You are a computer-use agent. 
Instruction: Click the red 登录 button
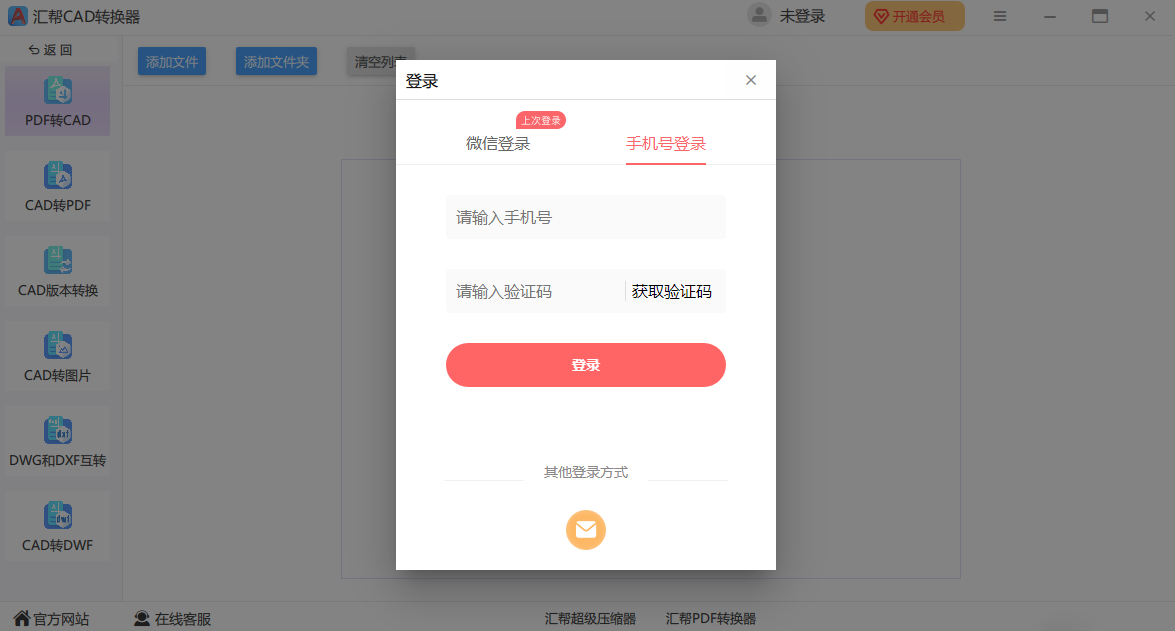(x=586, y=365)
